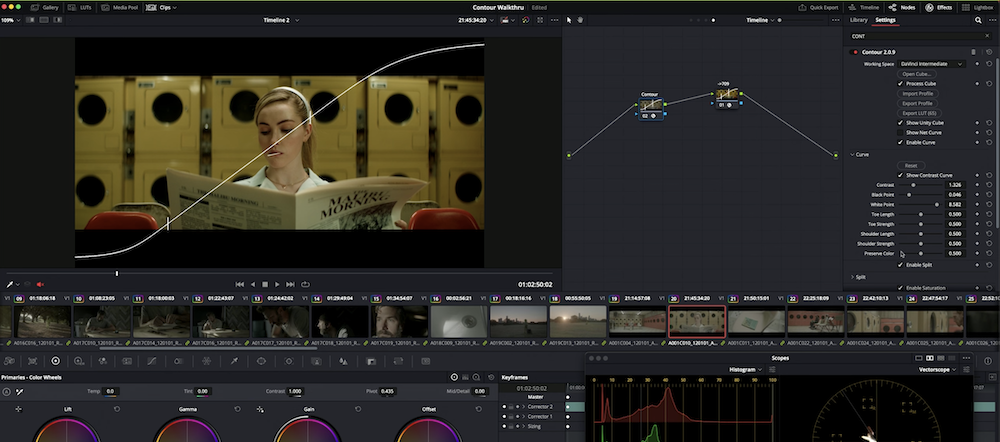Open the Camera Raw palette icon
Viewport: 1000px width, 442px height.
(x=9, y=361)
